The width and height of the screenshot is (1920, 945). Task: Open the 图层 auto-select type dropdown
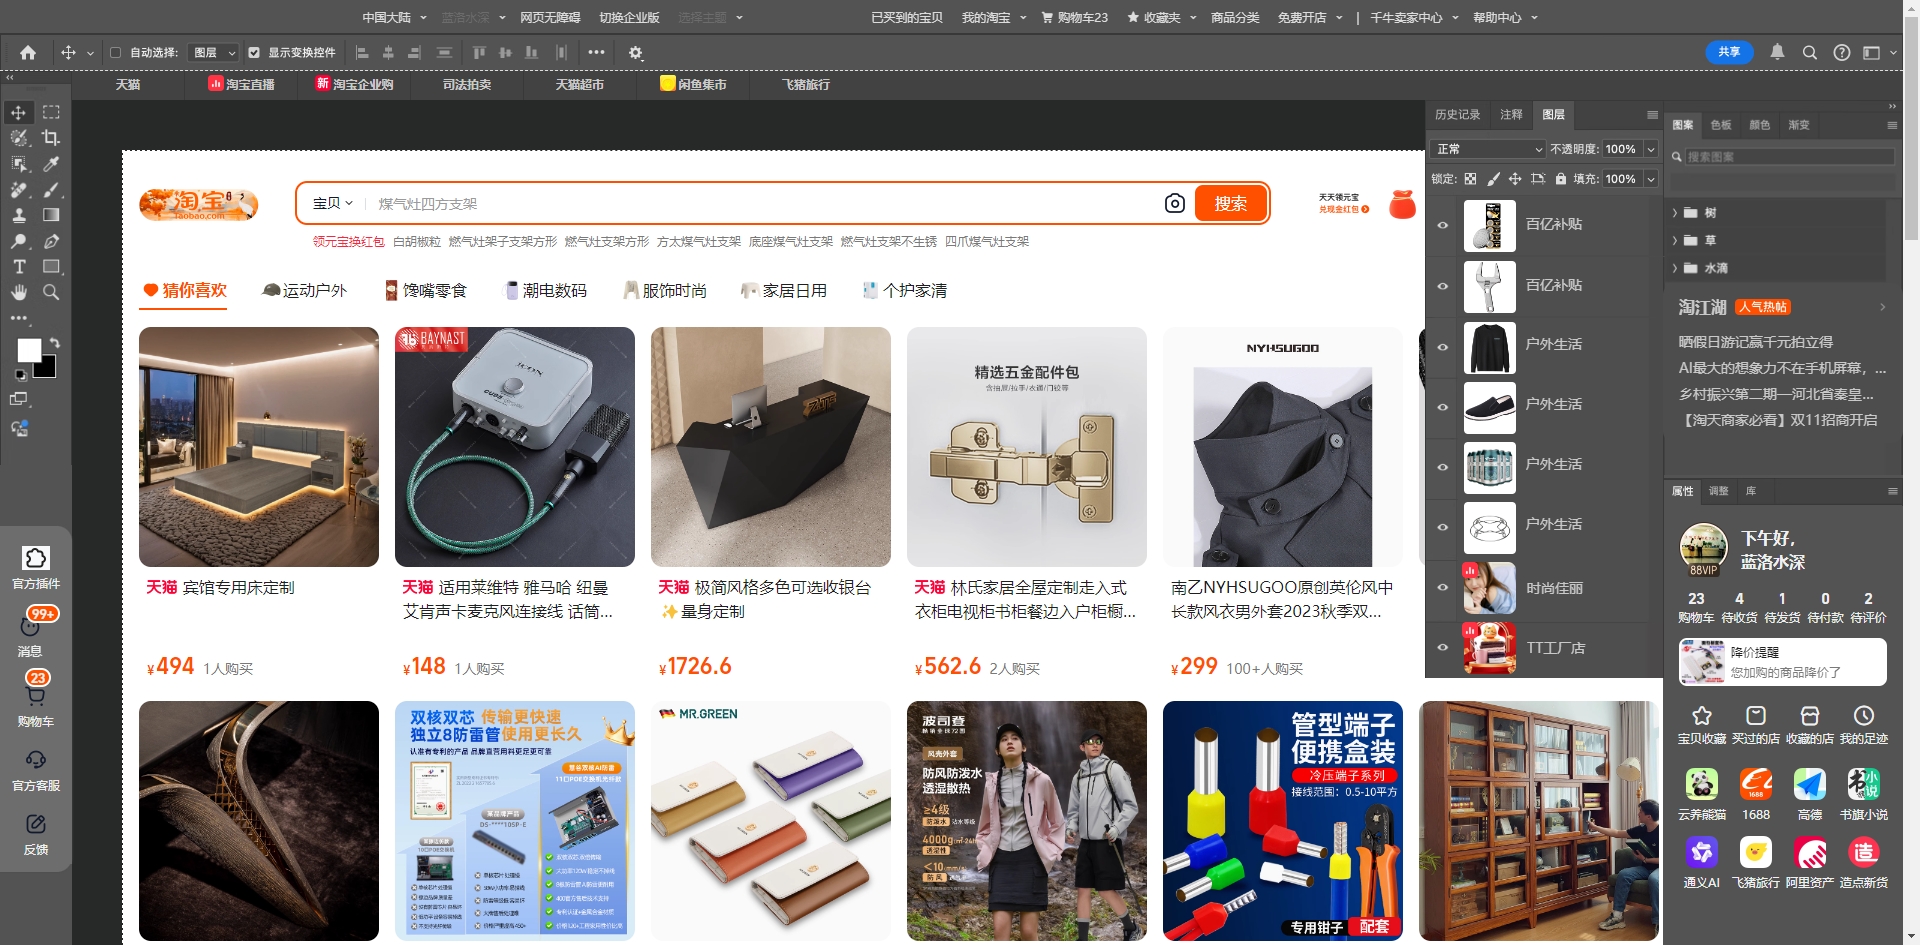[214, 53]
